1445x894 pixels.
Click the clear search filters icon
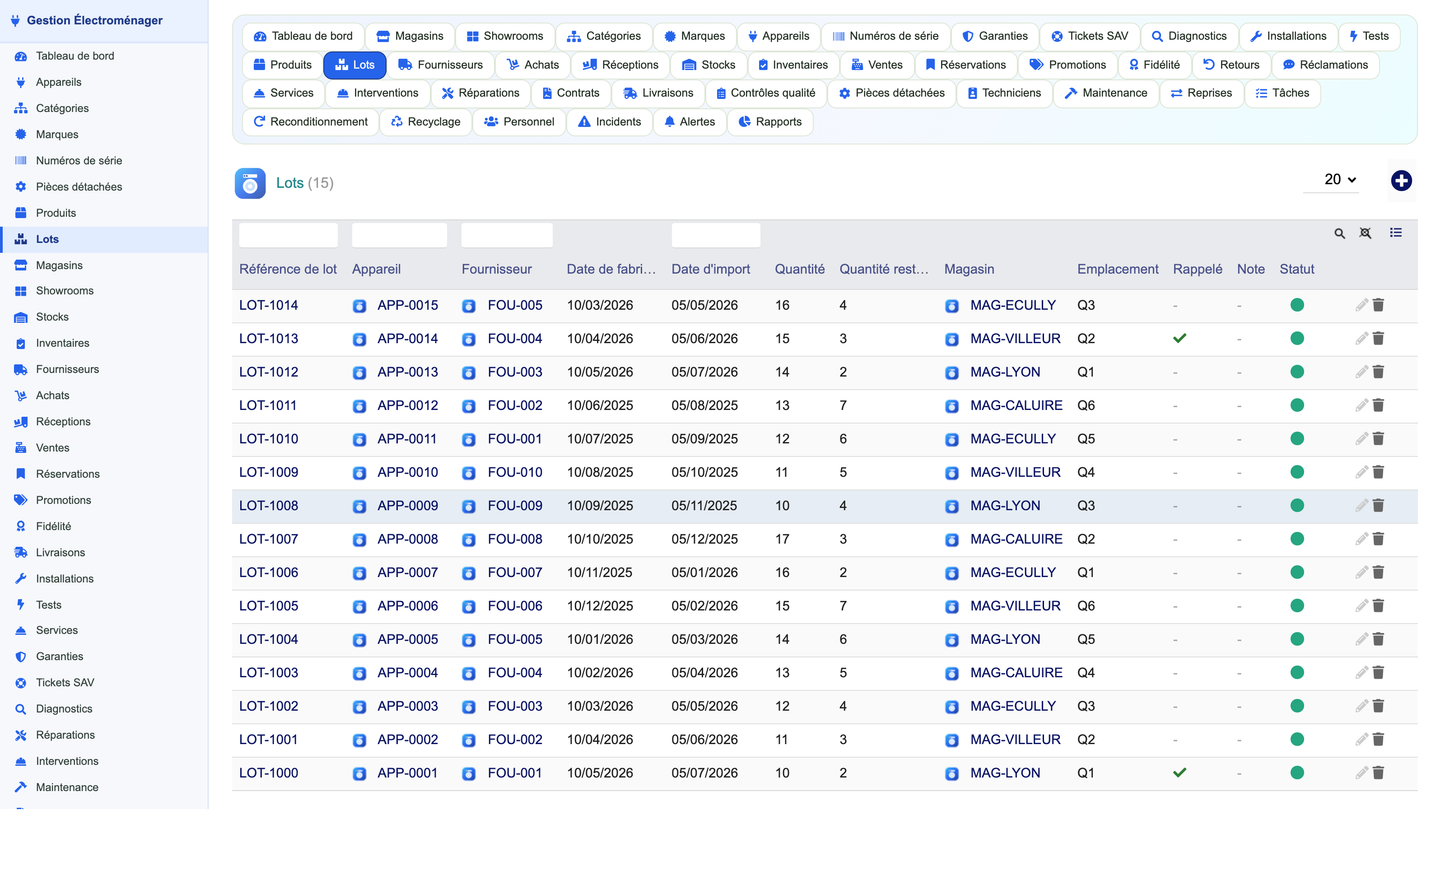[1365, 233]
